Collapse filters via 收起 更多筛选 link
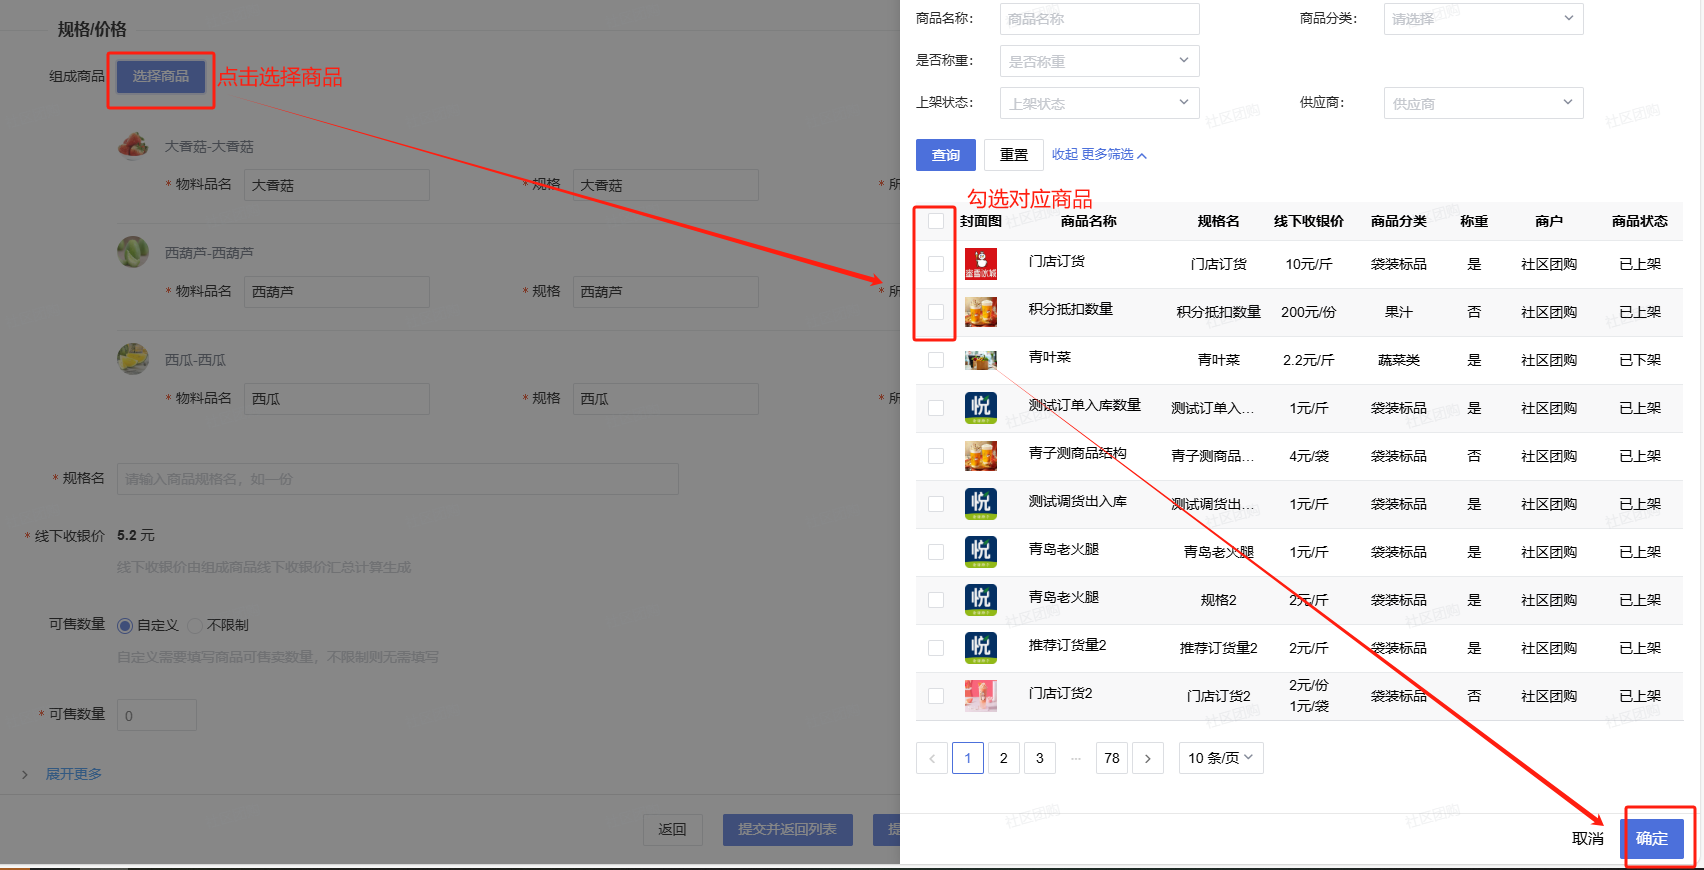The image size is (1704, 870). coord(1098,155)
